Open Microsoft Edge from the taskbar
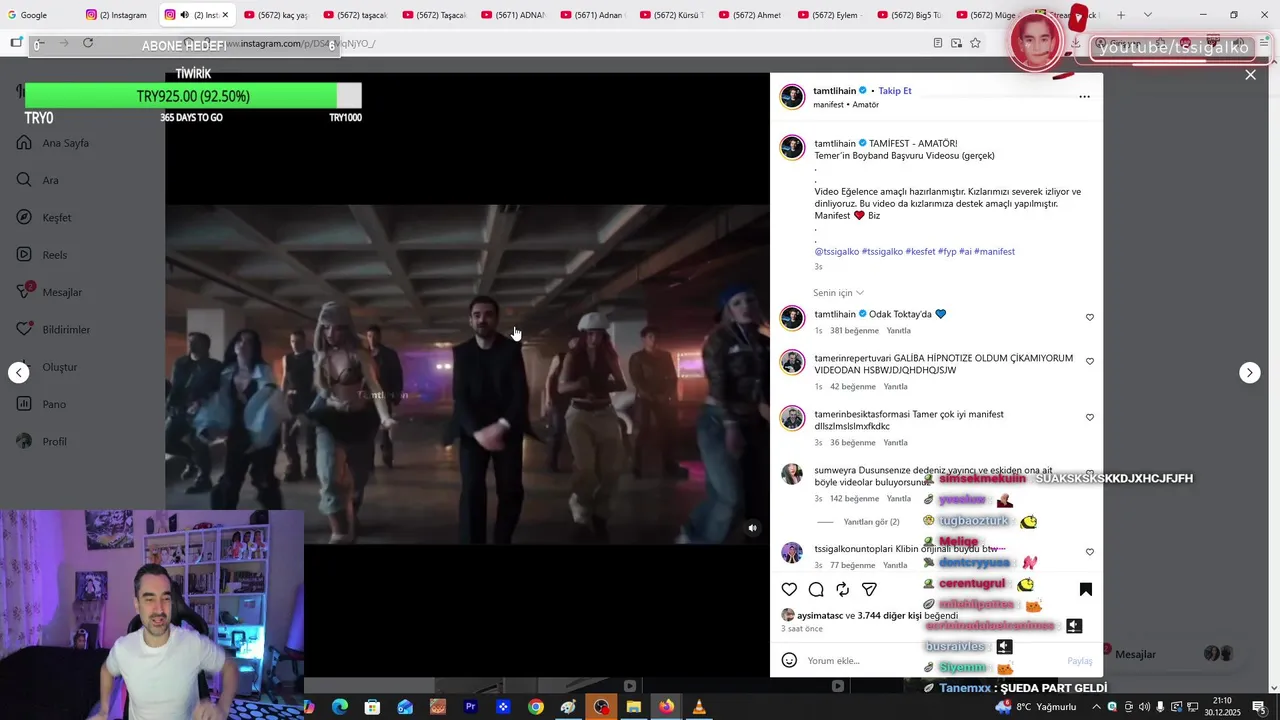Viewport: 1280px width, 720px height. click(340, 707)
